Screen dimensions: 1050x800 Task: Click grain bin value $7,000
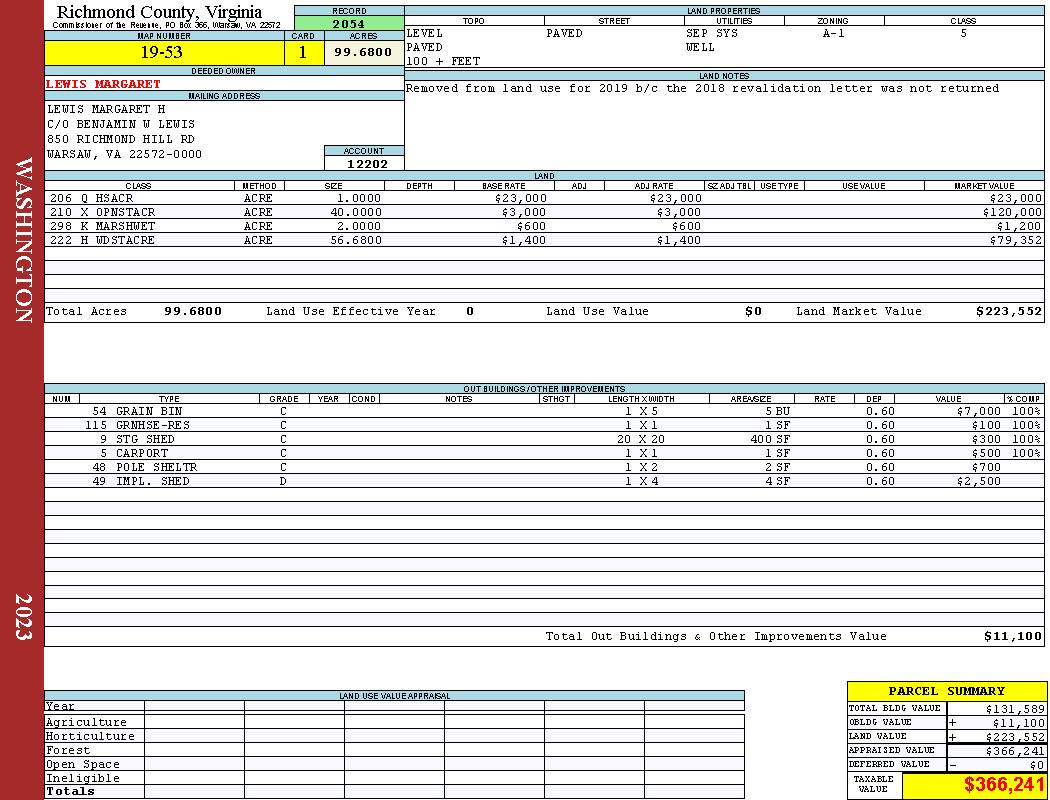click(978, 411)
